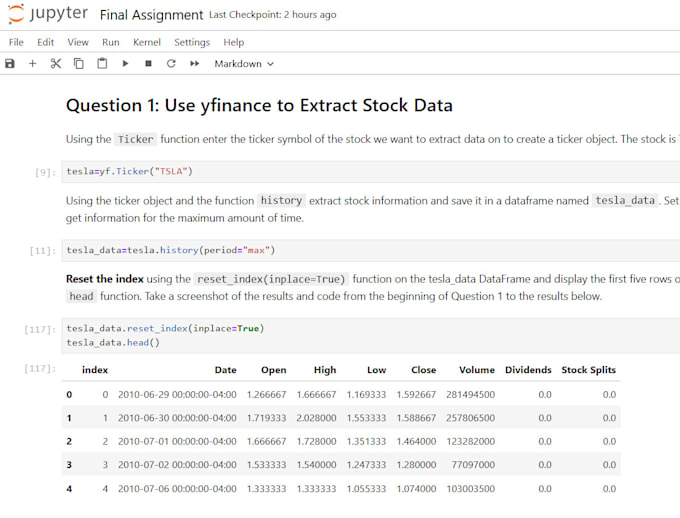Open the Run menu
The image size is (680, 518).
(x=111, y=42)
